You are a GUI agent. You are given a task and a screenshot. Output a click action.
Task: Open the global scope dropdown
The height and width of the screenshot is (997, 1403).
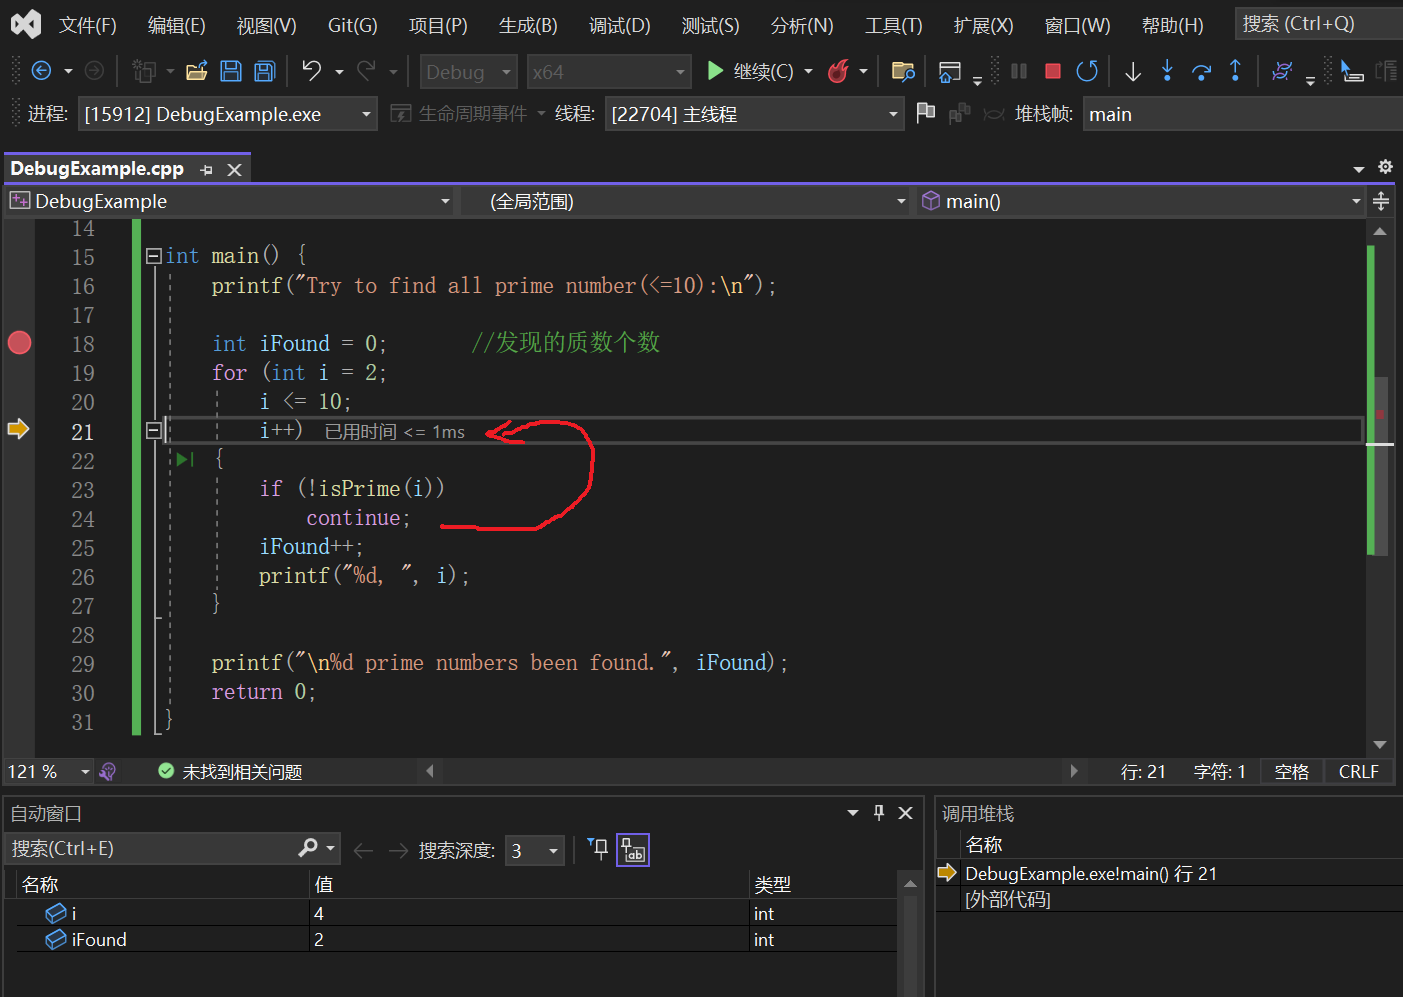point(685,201)
